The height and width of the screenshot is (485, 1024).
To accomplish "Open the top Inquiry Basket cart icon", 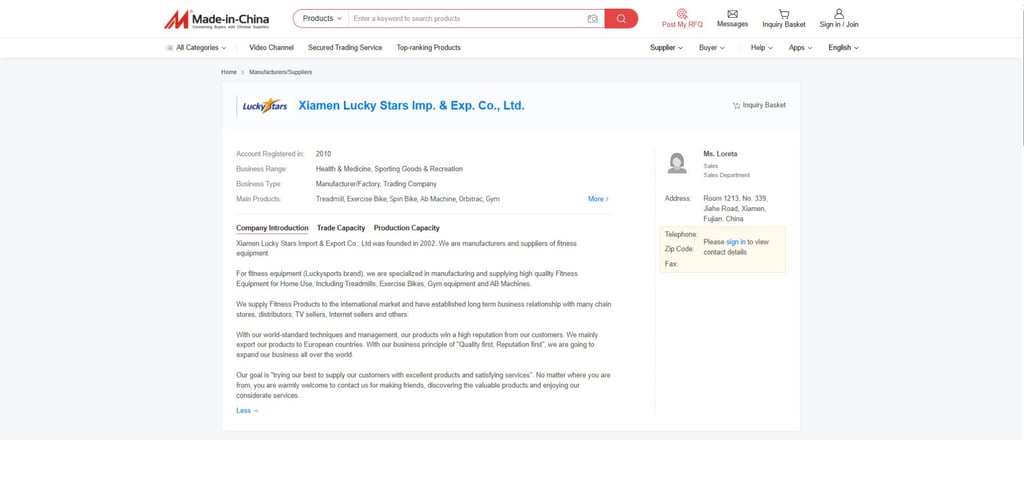I will [784, 18].
